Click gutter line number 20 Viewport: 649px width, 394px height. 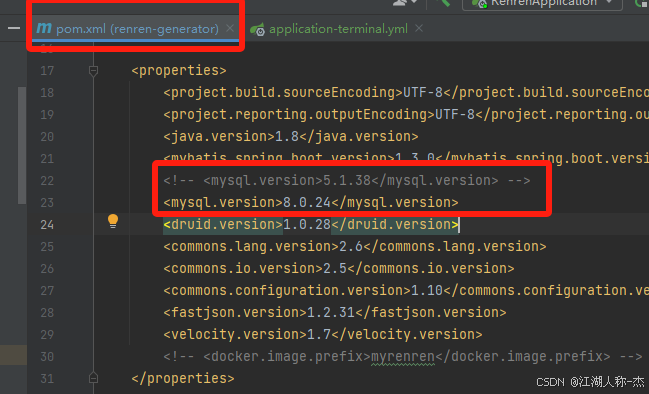[47, 137]
